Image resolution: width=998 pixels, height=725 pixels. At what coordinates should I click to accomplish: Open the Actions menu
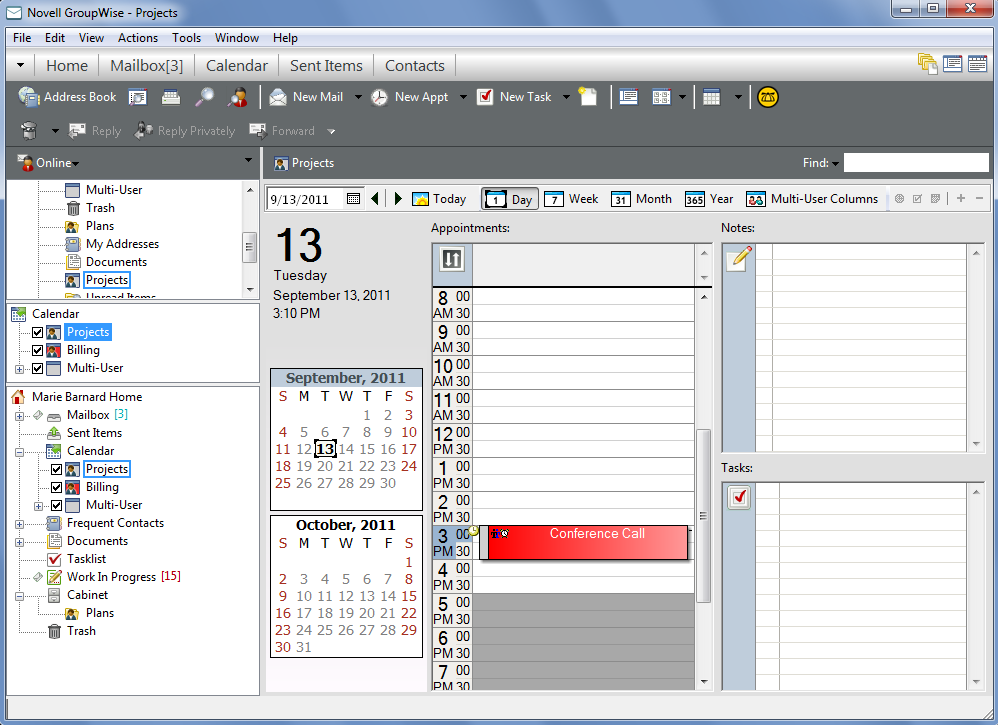click(137, 38)
